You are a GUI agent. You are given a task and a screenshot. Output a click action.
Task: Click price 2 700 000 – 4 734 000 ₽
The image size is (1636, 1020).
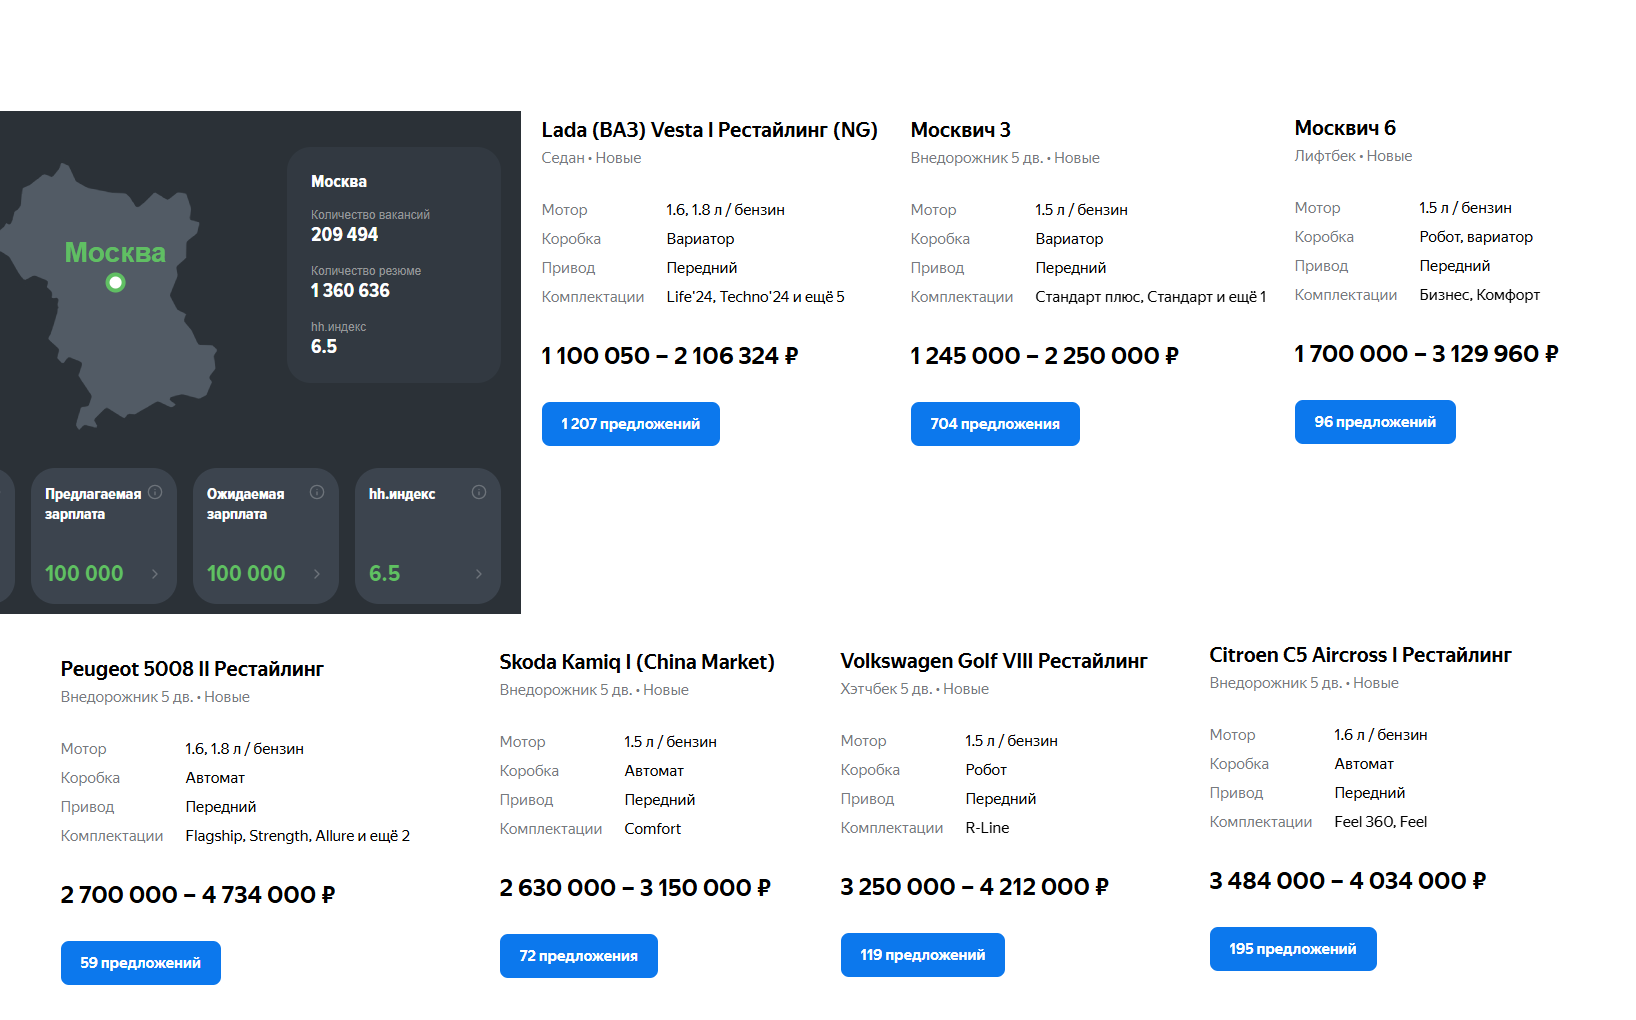[x=198, y=895]
